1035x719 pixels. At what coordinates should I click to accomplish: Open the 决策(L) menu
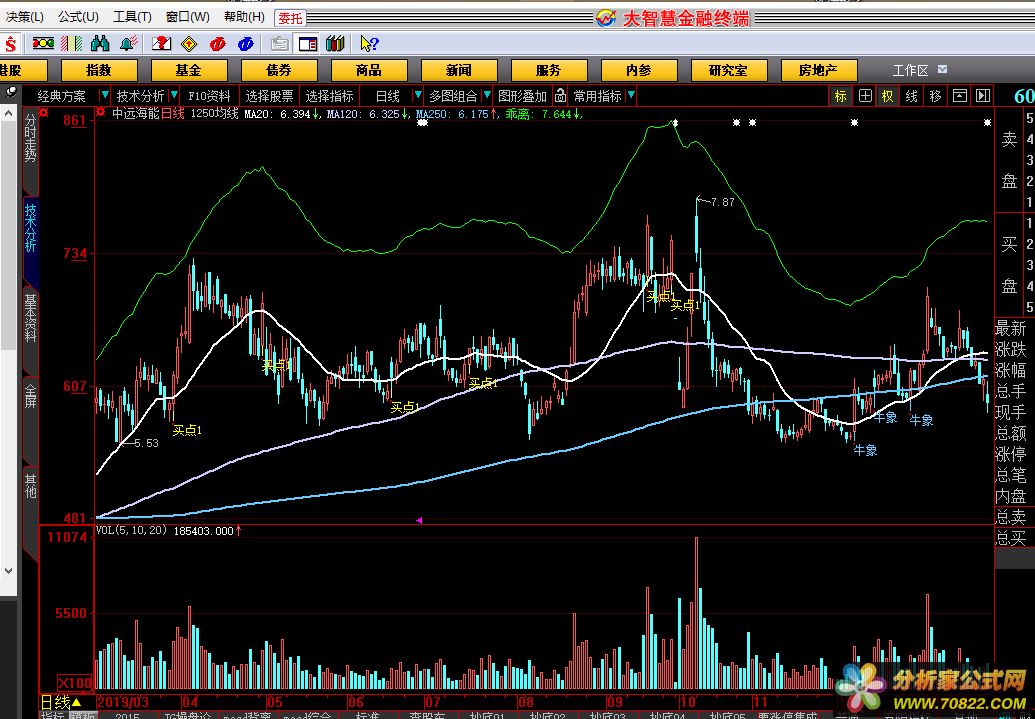23,17
